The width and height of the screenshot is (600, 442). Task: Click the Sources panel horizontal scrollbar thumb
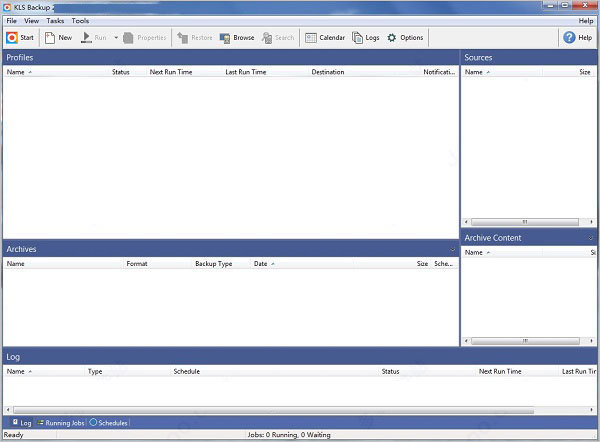[x=525, y=222]
